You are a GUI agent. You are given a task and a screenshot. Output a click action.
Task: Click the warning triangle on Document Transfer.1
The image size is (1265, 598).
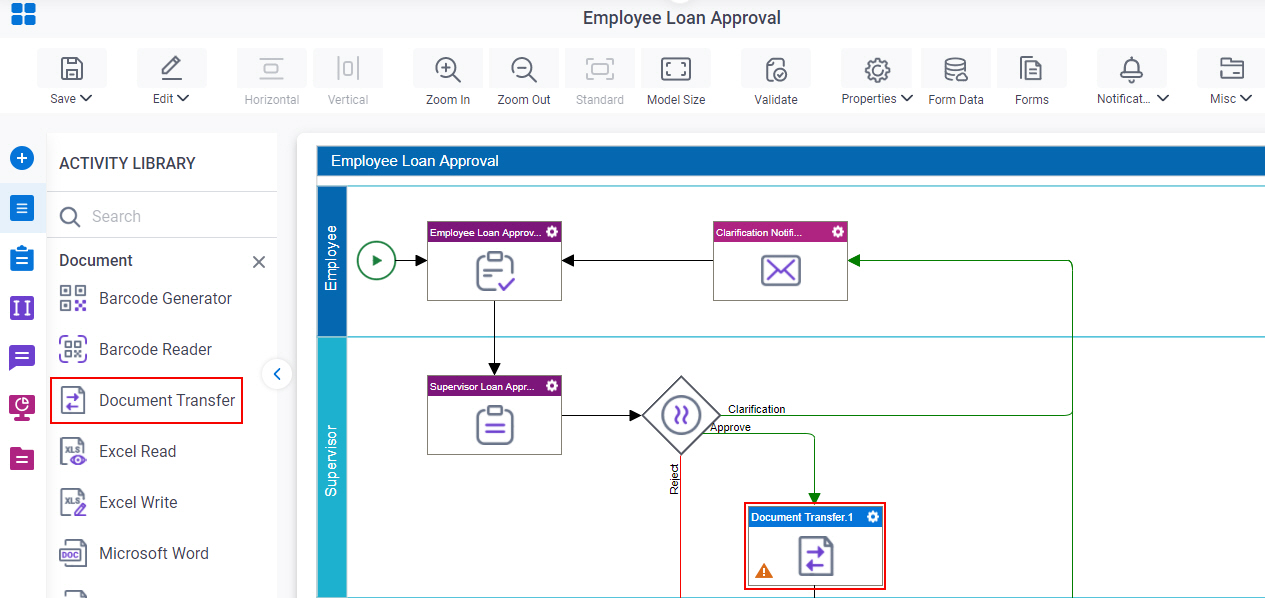(x=764, y=571)
